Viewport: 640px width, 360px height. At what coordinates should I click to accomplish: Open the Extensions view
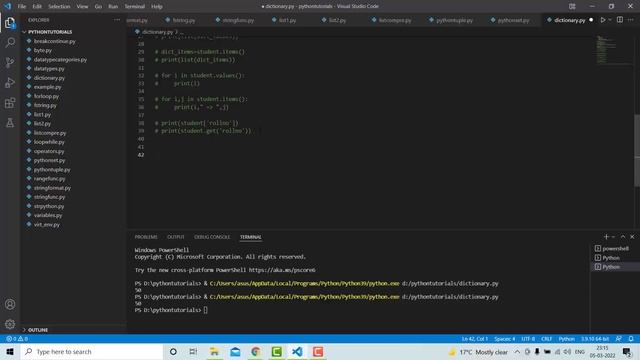click(x=10, y=102)
